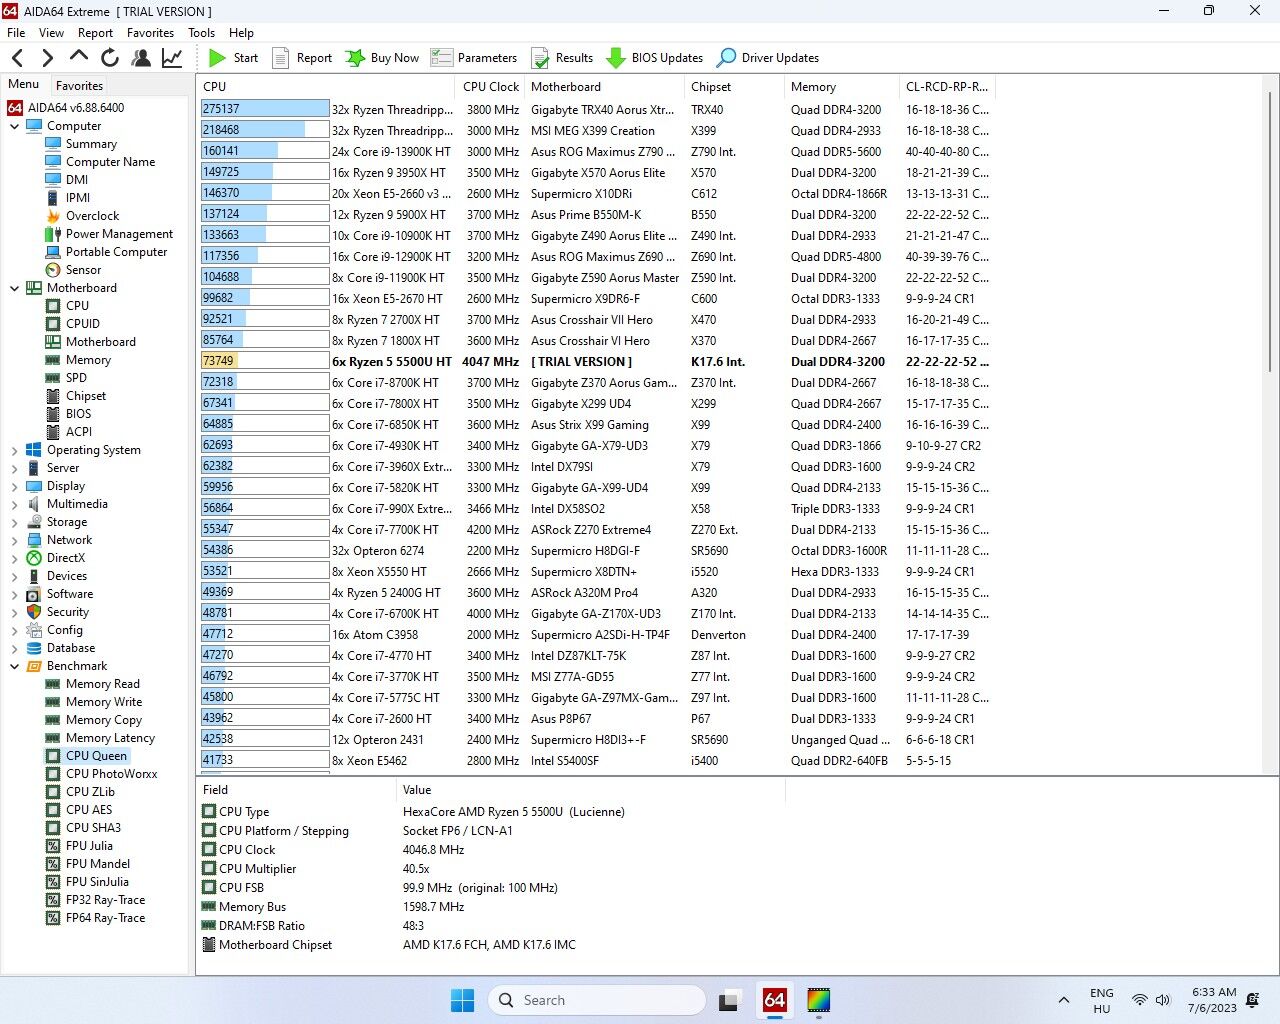
Task: Switch to the Menu tab
Action: click(24, 84)
